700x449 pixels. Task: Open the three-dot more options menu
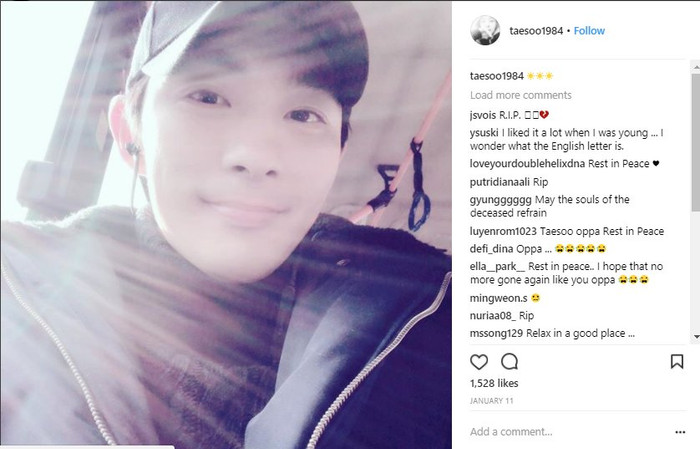680,432
